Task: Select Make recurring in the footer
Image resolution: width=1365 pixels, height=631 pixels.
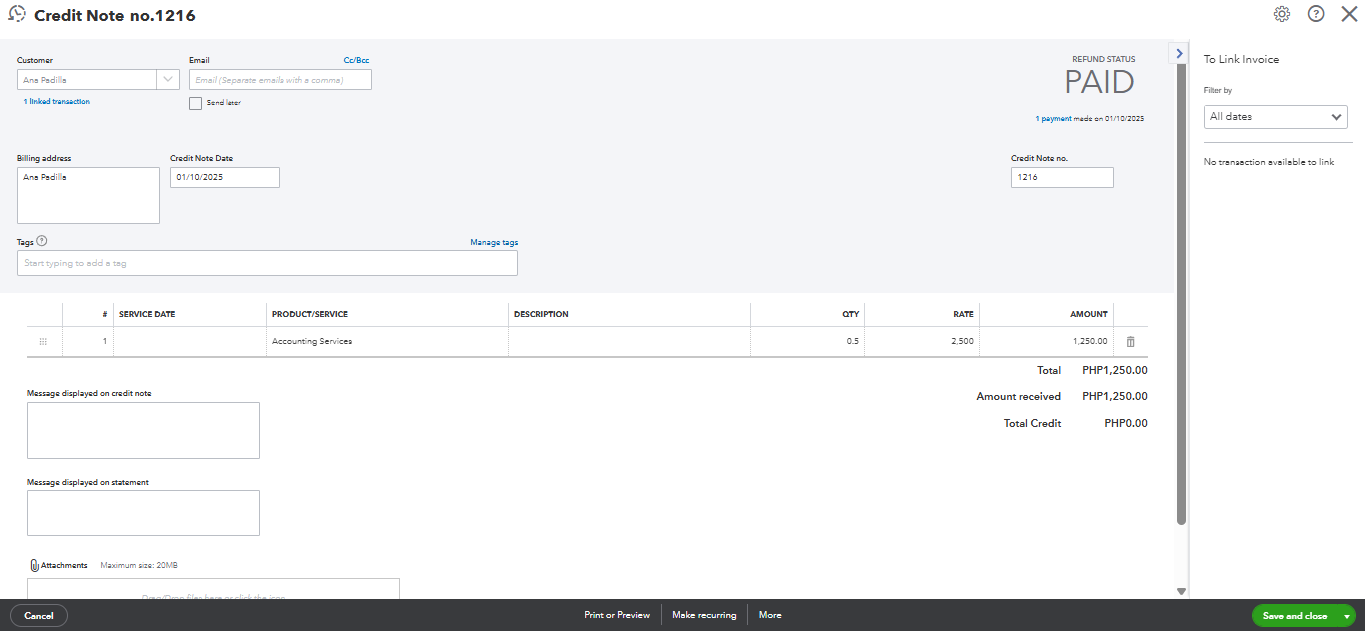Action: pos(704,615)
